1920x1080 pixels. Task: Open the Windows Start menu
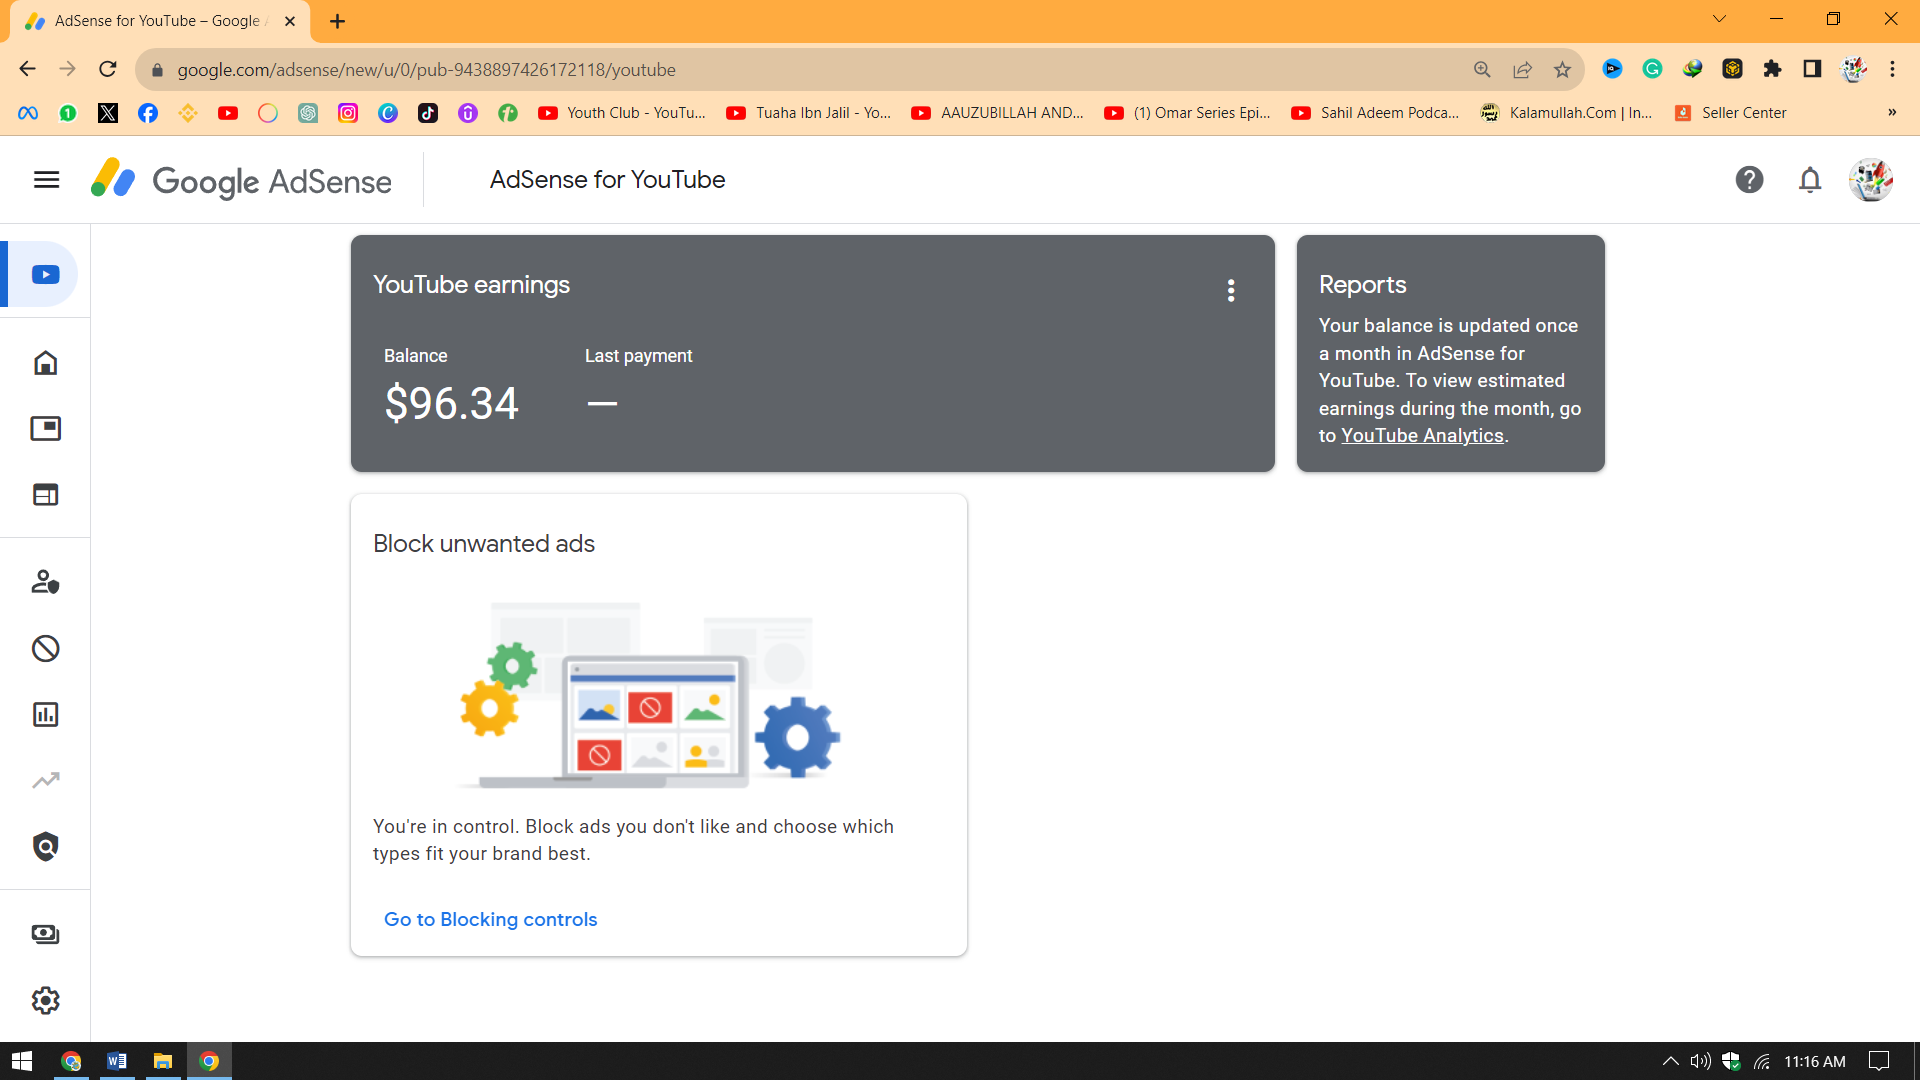click(x=22, y=1061)
